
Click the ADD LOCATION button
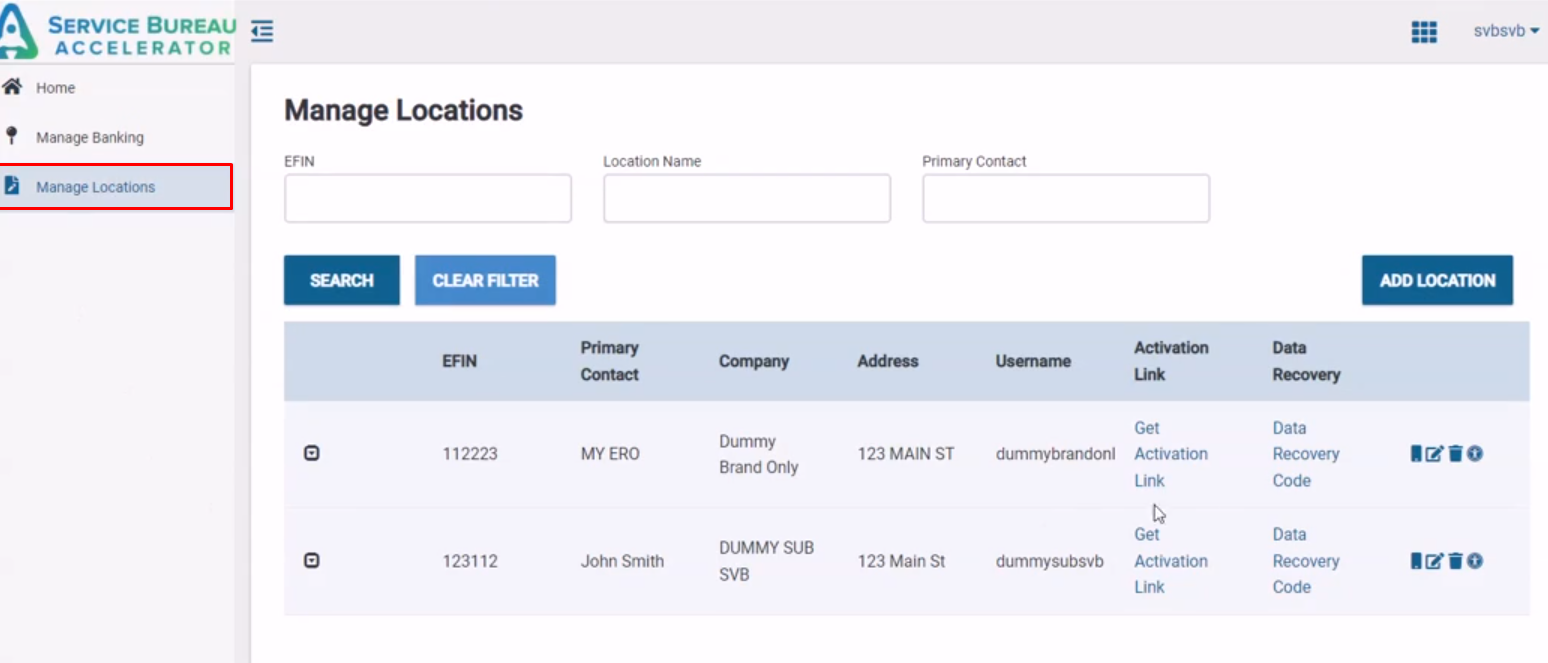click(1437, 281)
